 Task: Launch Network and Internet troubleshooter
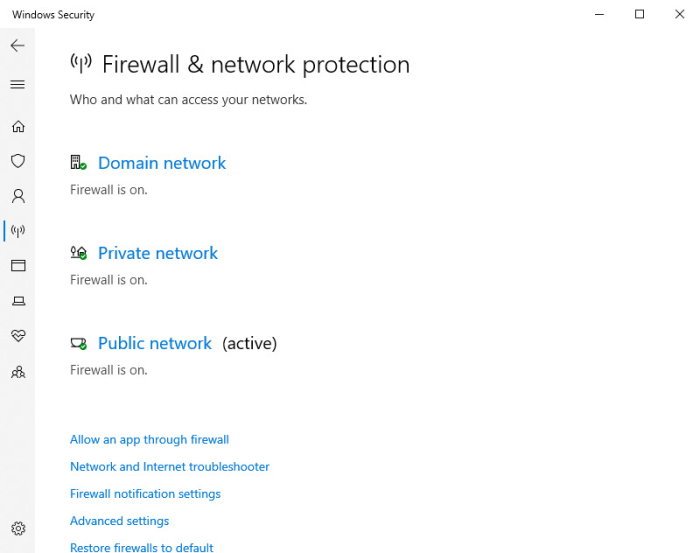170,467
